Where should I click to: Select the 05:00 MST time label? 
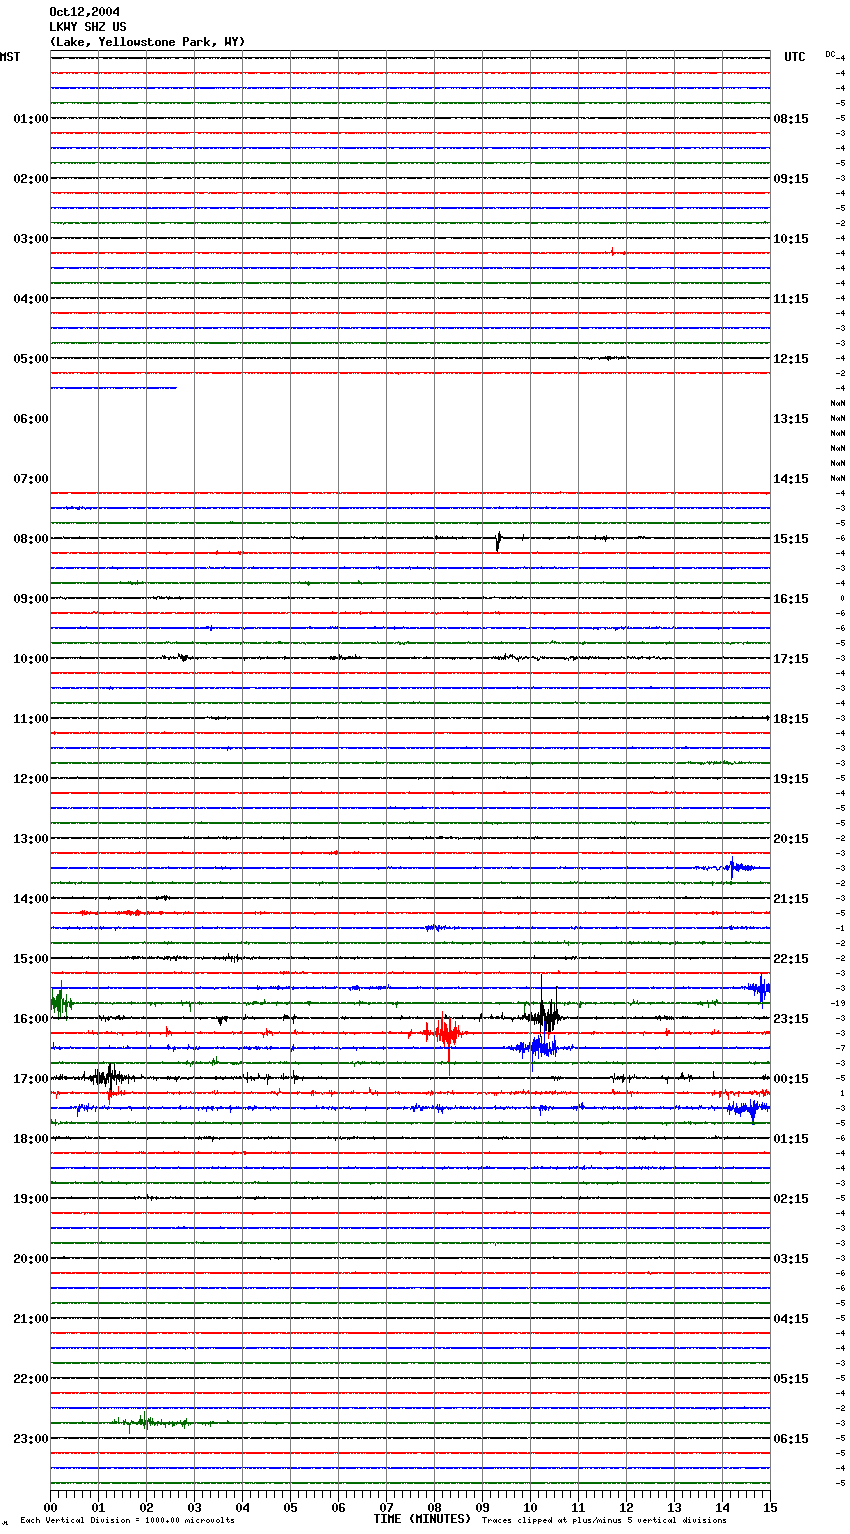coord(31,358)
